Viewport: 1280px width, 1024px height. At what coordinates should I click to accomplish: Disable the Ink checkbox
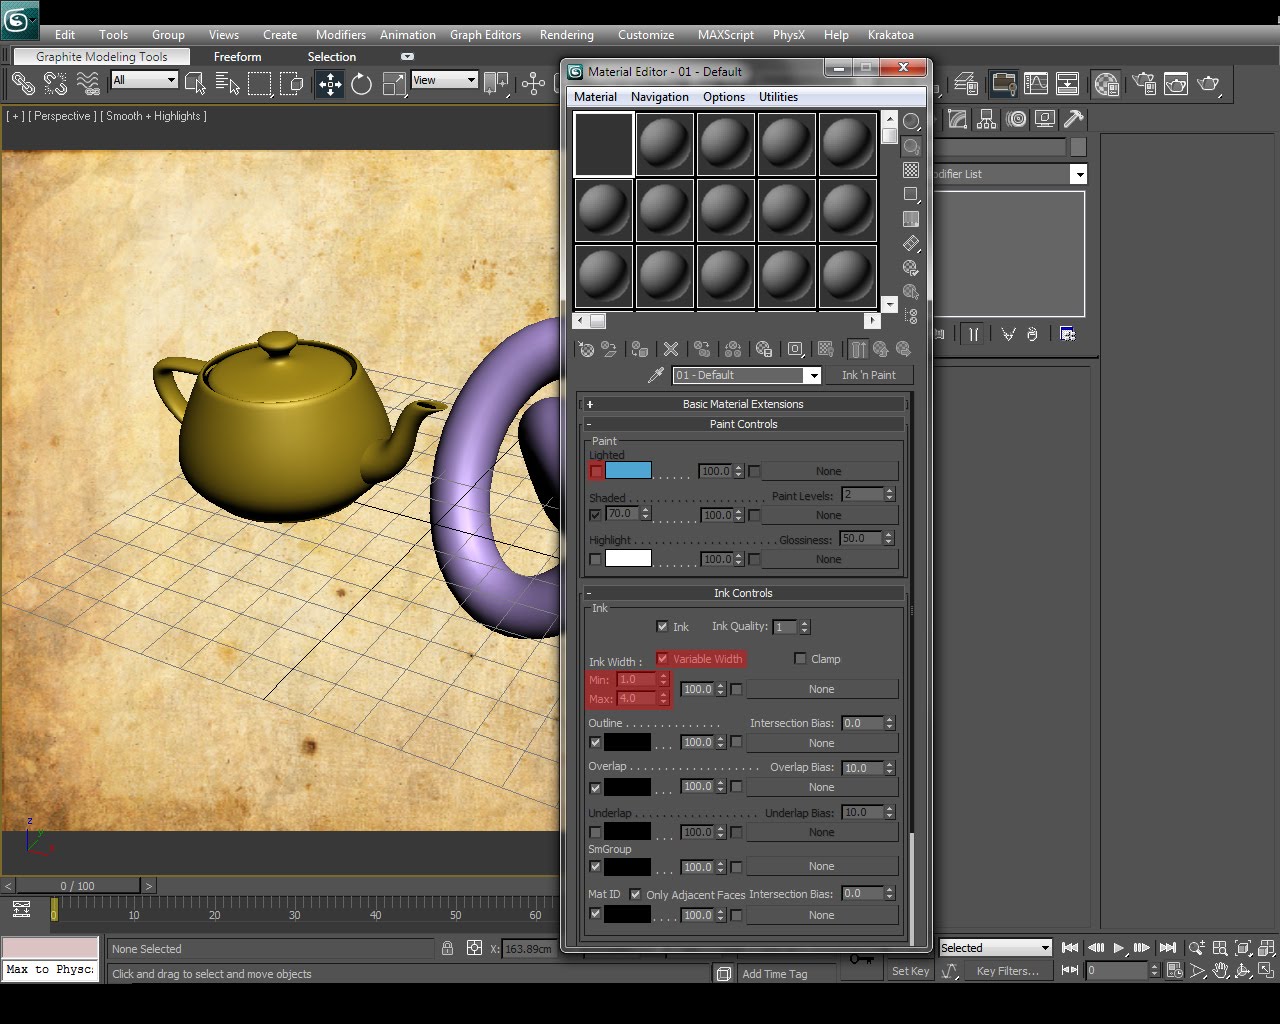(663, 626)
